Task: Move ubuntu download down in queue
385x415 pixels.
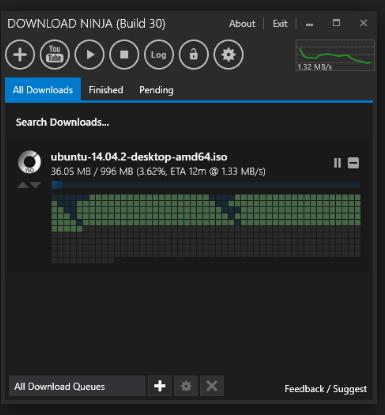Action: pos(35,185)
